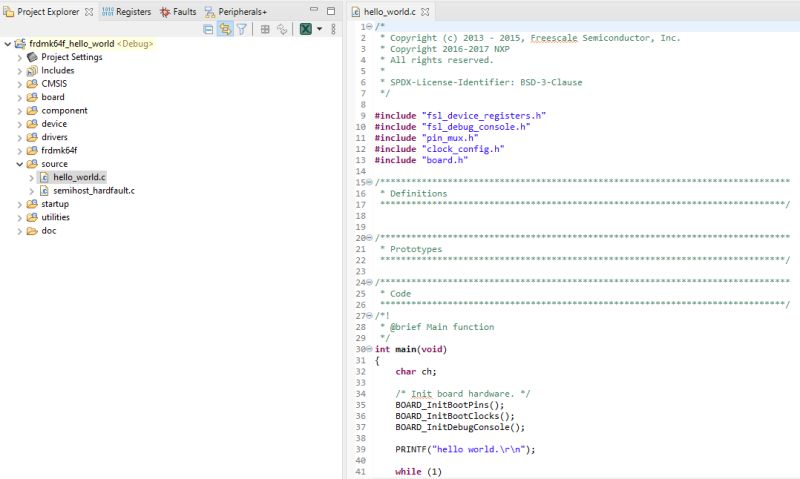Select the doc folder
This screenshot has height=479, width=800.
[x=49, y=231]
